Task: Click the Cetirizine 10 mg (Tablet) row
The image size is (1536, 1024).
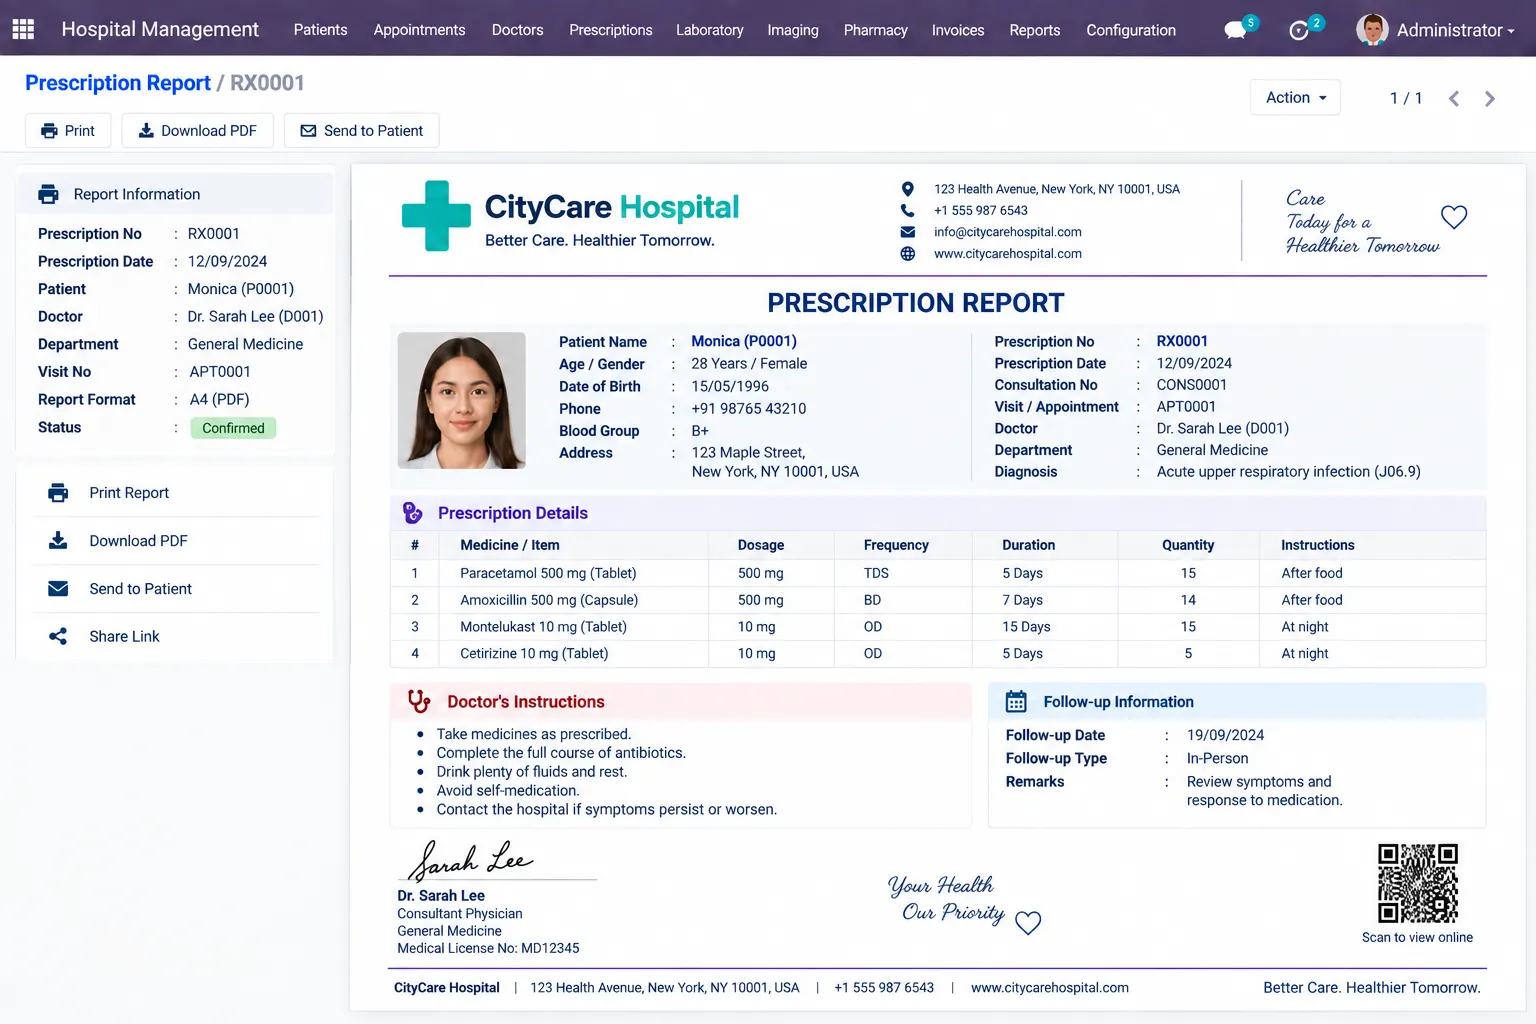Action: point(937,653)
